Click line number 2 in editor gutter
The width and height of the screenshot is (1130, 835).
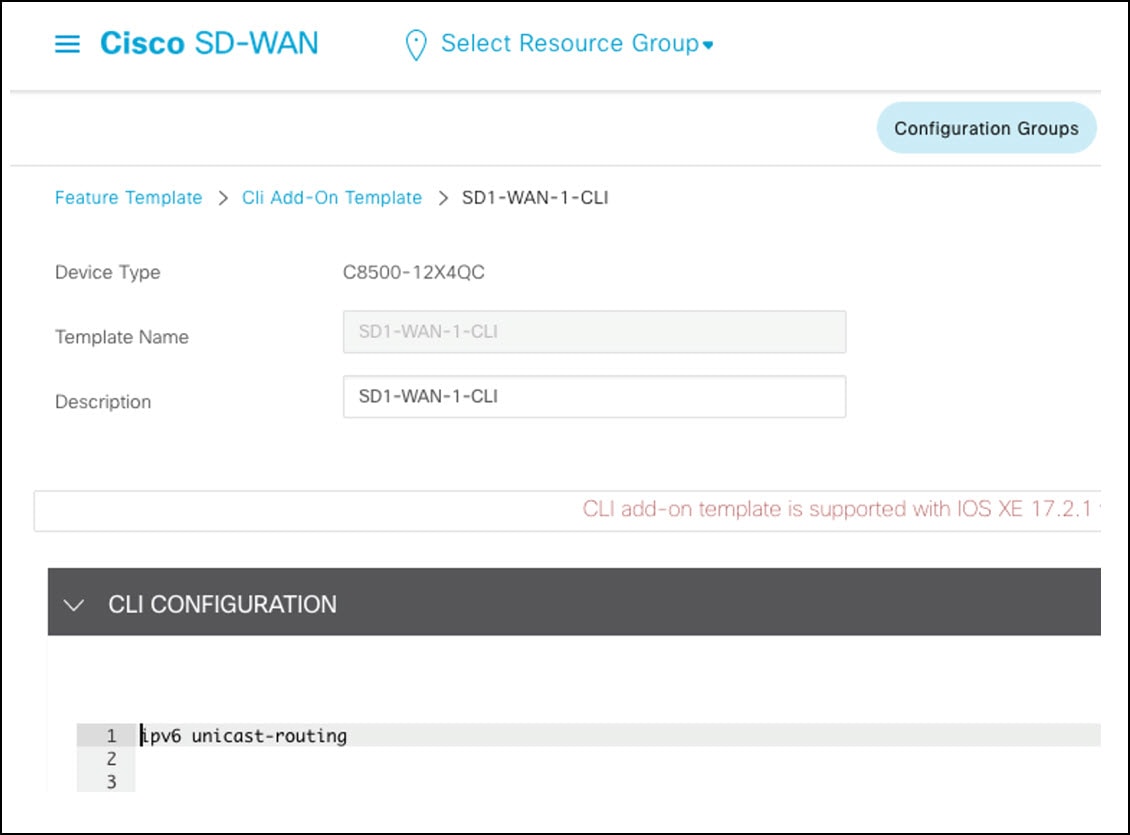111,759
